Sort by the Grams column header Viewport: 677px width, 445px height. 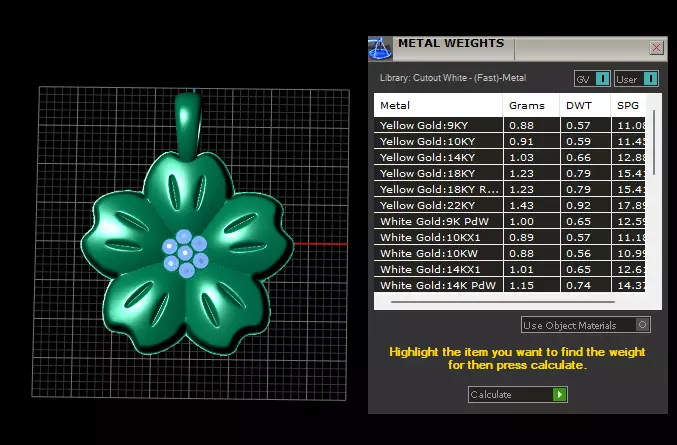pyautogui.click(x=531, y=105)
